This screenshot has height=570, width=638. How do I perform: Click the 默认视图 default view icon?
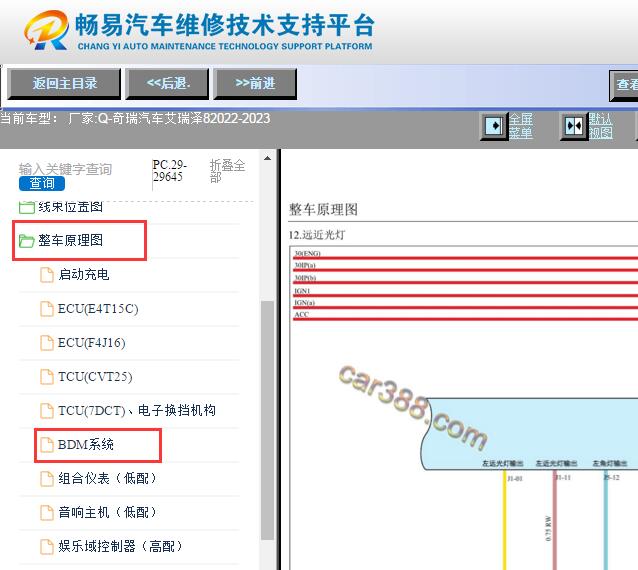(x=574, y=126)
